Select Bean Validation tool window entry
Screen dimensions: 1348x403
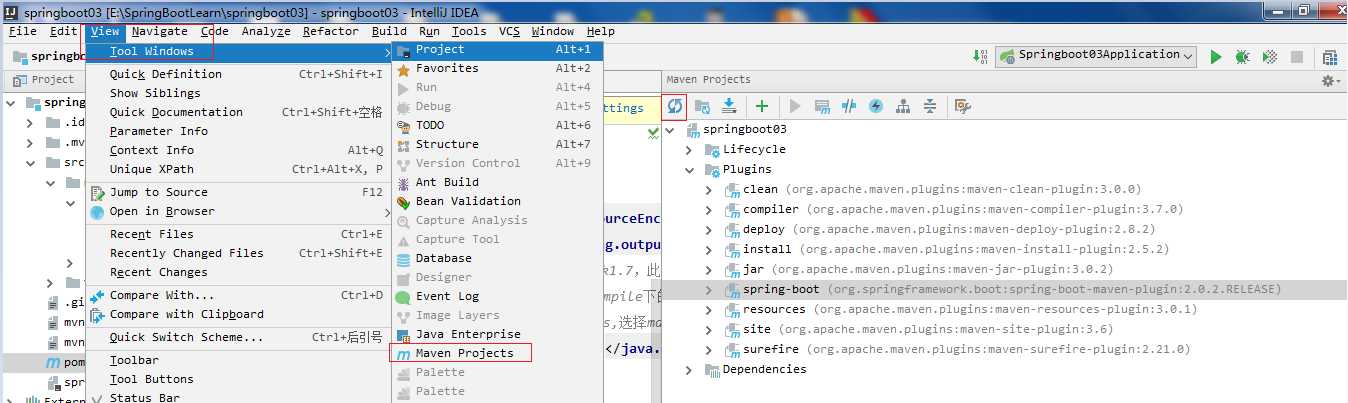point(497,201)
